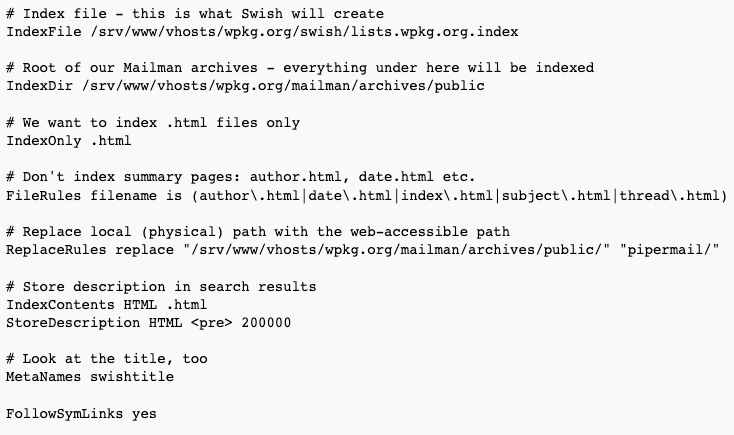
Task: Click the FollowSymLinks yes line
Action: (81, 414)
